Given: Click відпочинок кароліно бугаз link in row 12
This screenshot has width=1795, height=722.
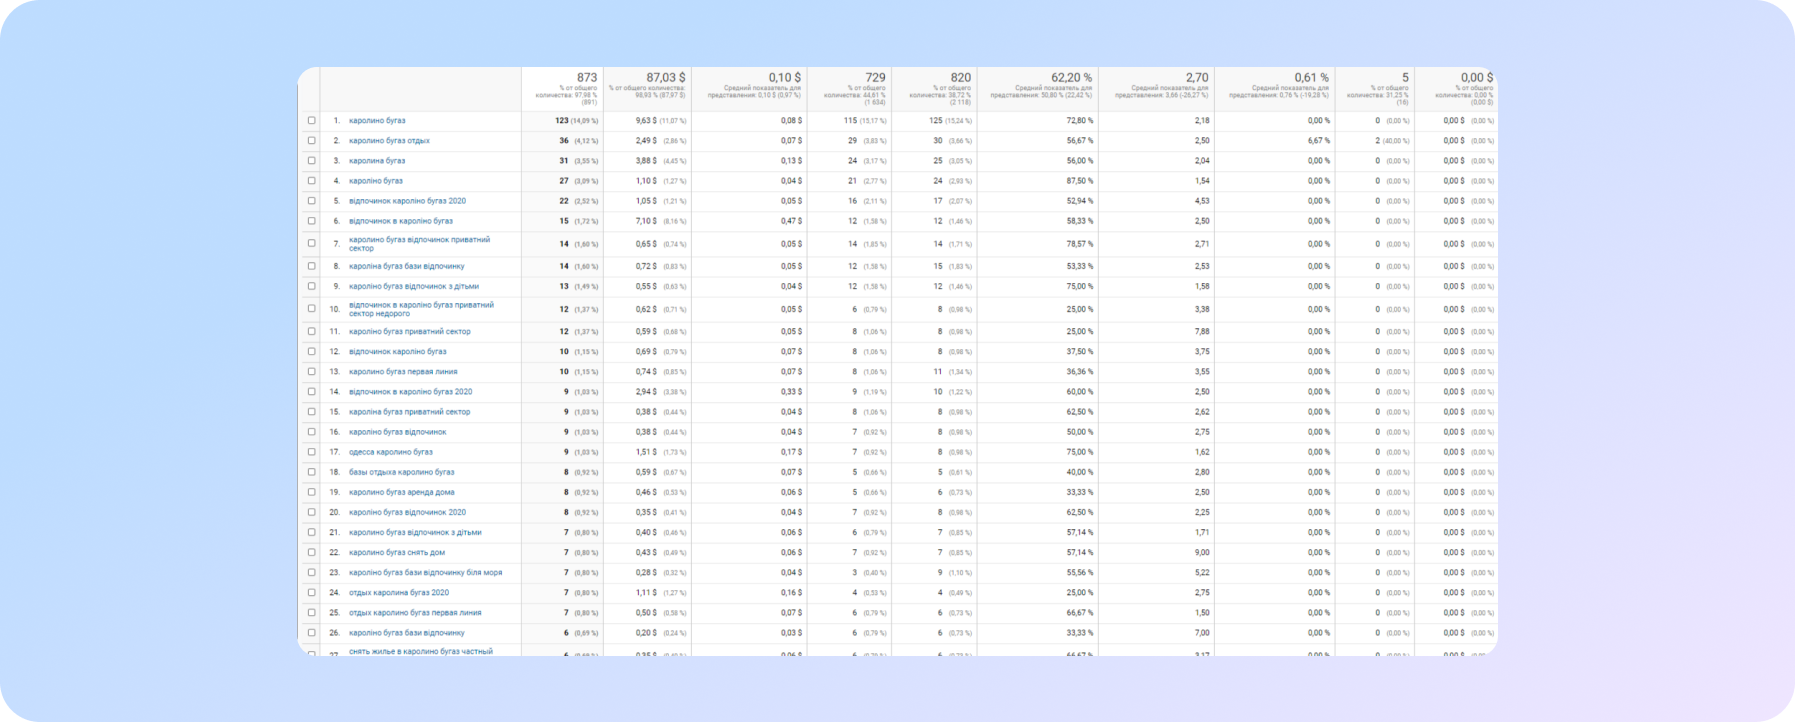Looking at the screenshot, I should click(398, 352).
